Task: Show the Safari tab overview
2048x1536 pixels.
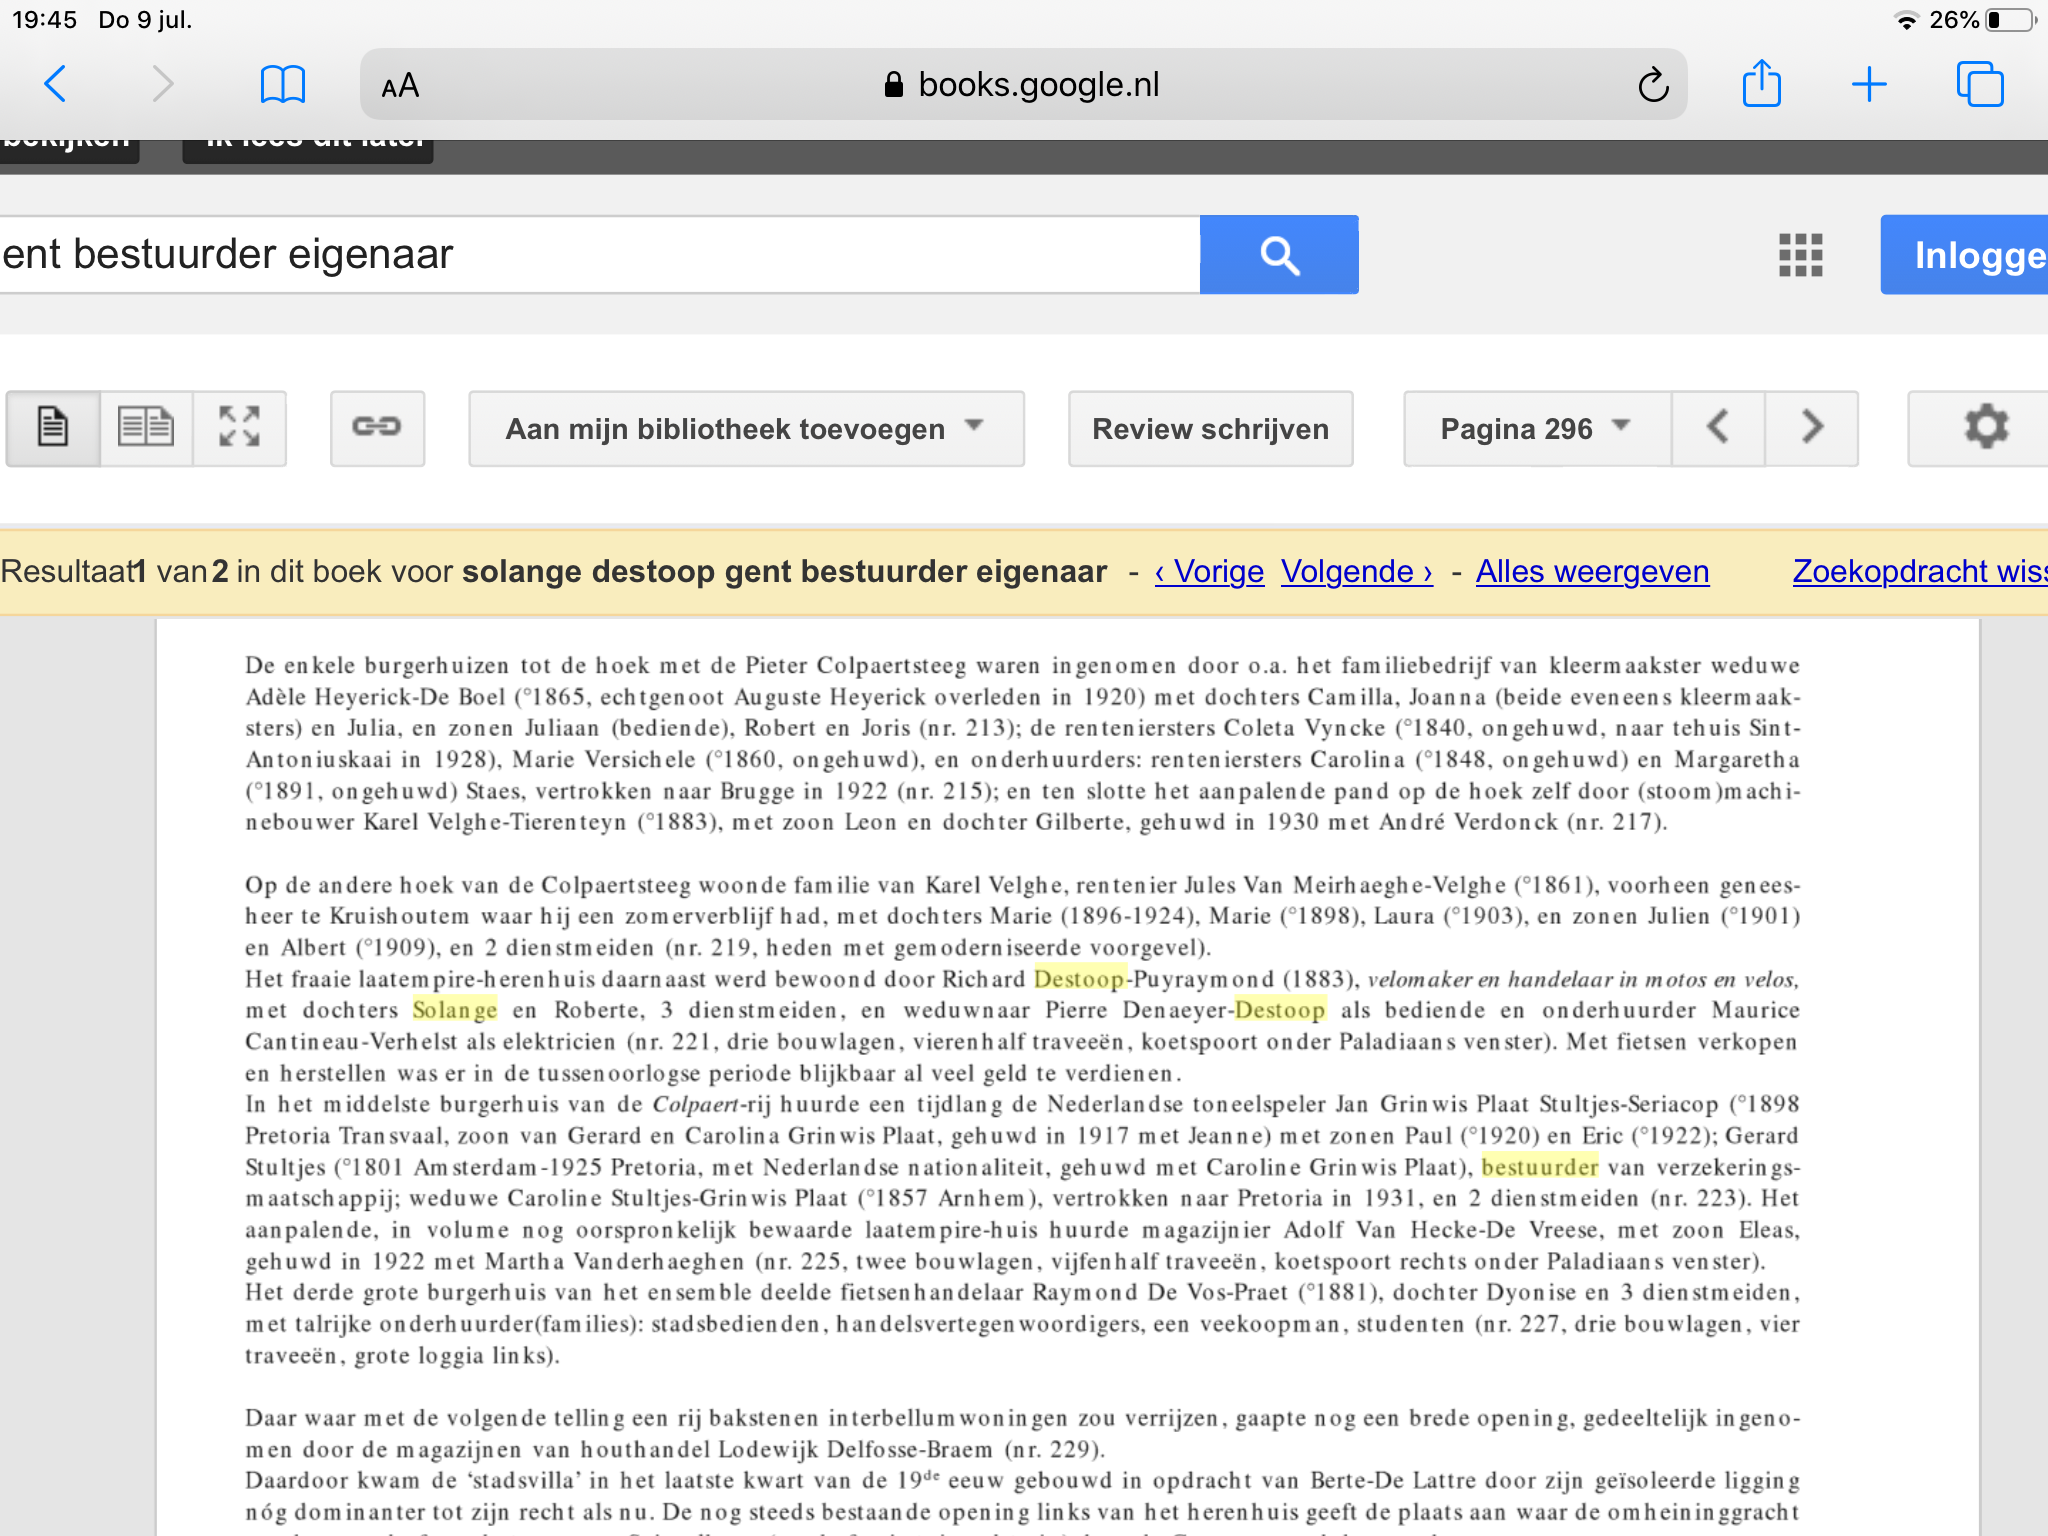Action: [1979, 84]
